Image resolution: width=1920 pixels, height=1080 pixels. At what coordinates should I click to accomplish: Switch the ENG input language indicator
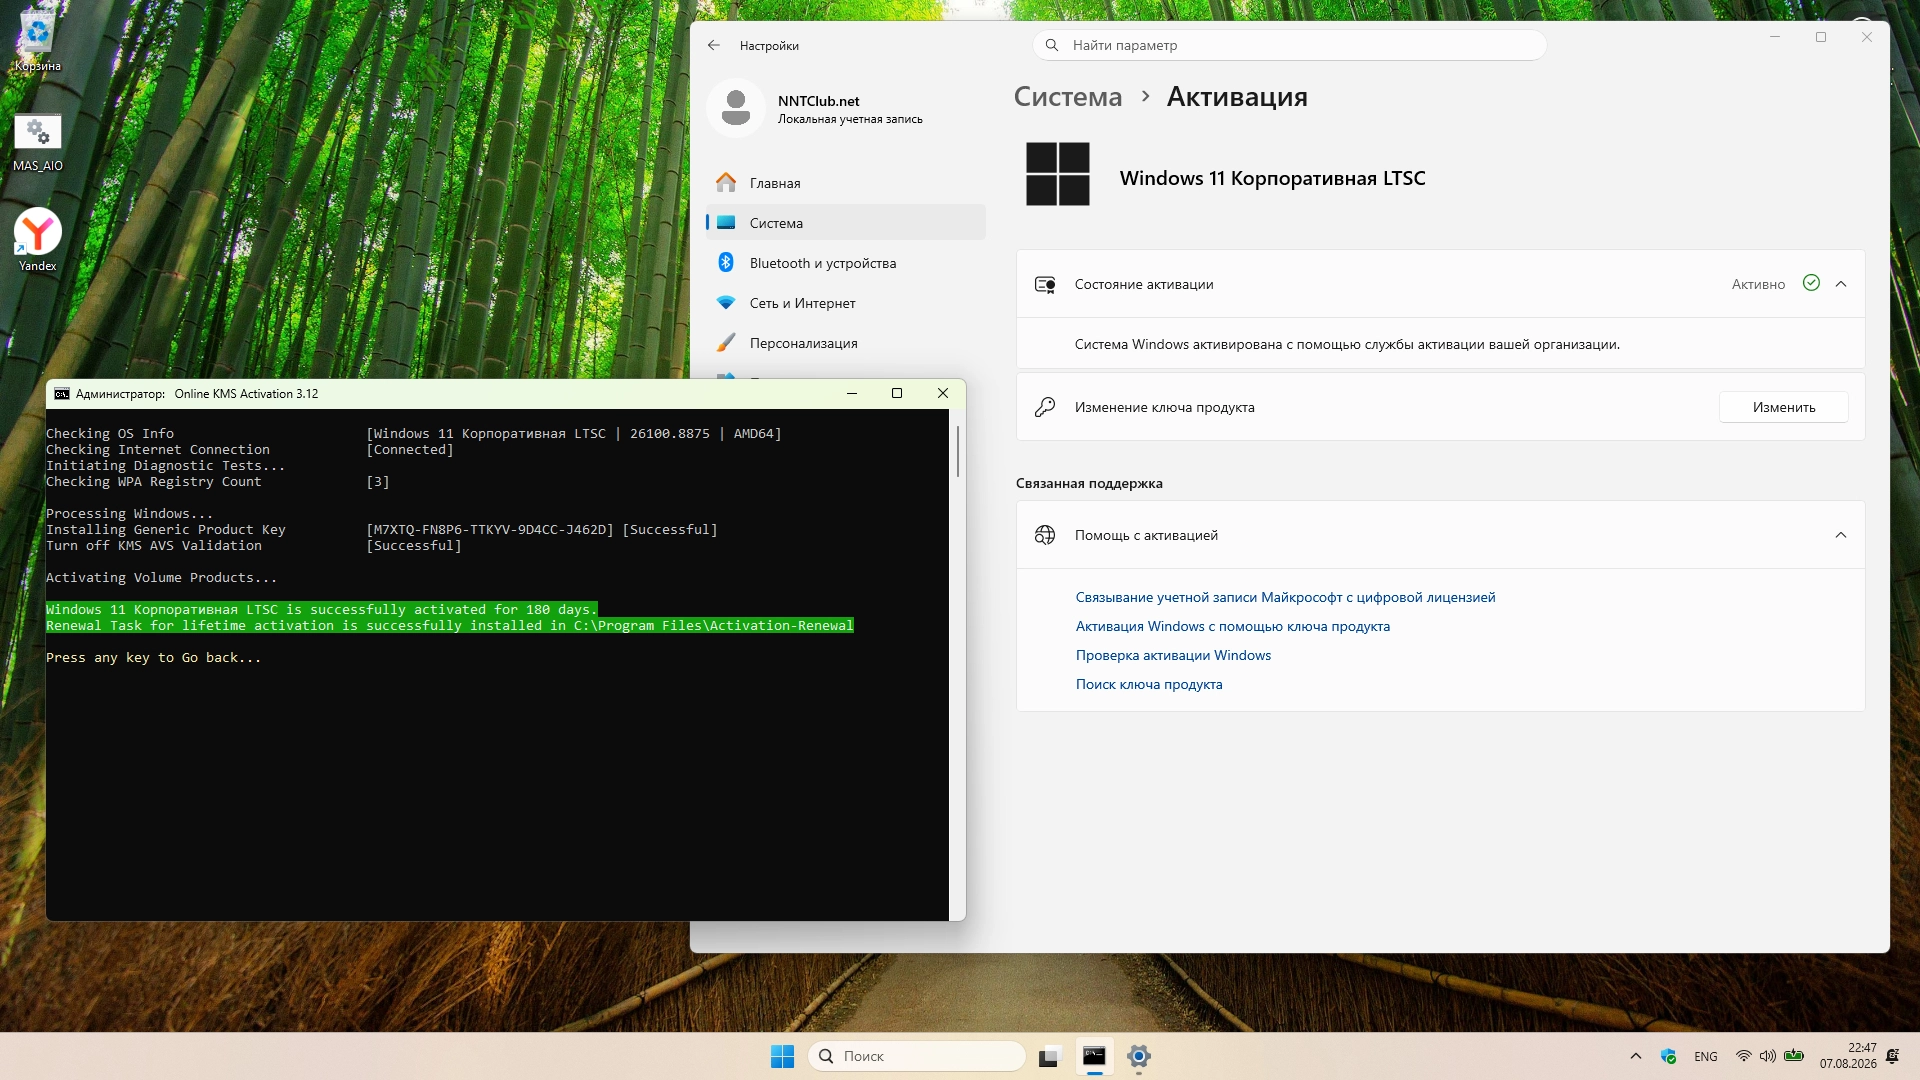[1706, 1056]
